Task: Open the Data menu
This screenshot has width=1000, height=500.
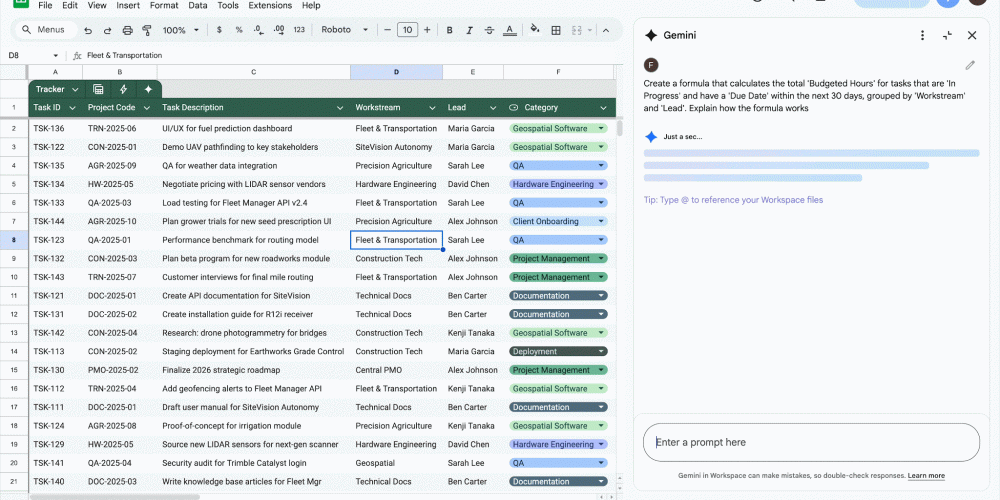Action: coord(198,5)
